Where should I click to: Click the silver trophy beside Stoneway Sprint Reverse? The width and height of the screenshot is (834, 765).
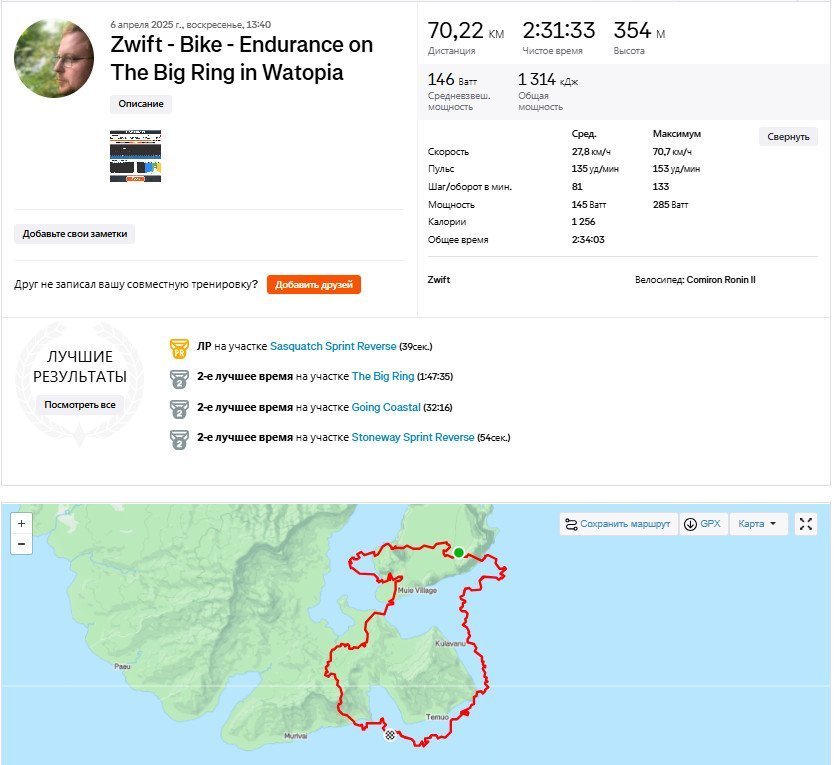[179, 440]
